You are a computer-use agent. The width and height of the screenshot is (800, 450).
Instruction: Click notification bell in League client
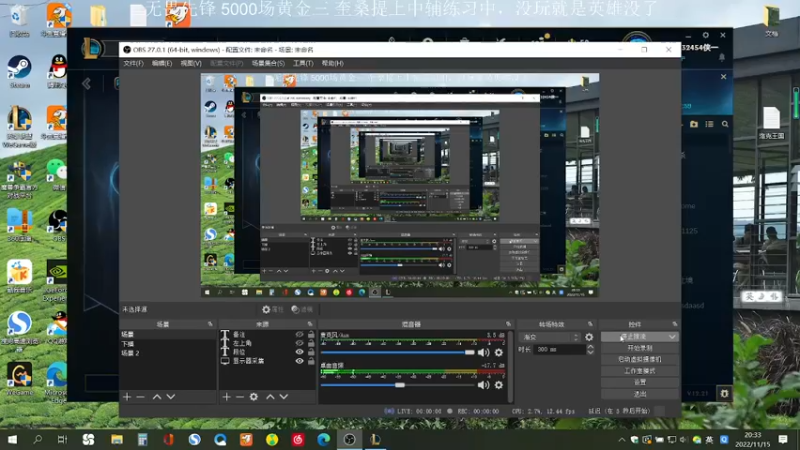tap(722, 58)
